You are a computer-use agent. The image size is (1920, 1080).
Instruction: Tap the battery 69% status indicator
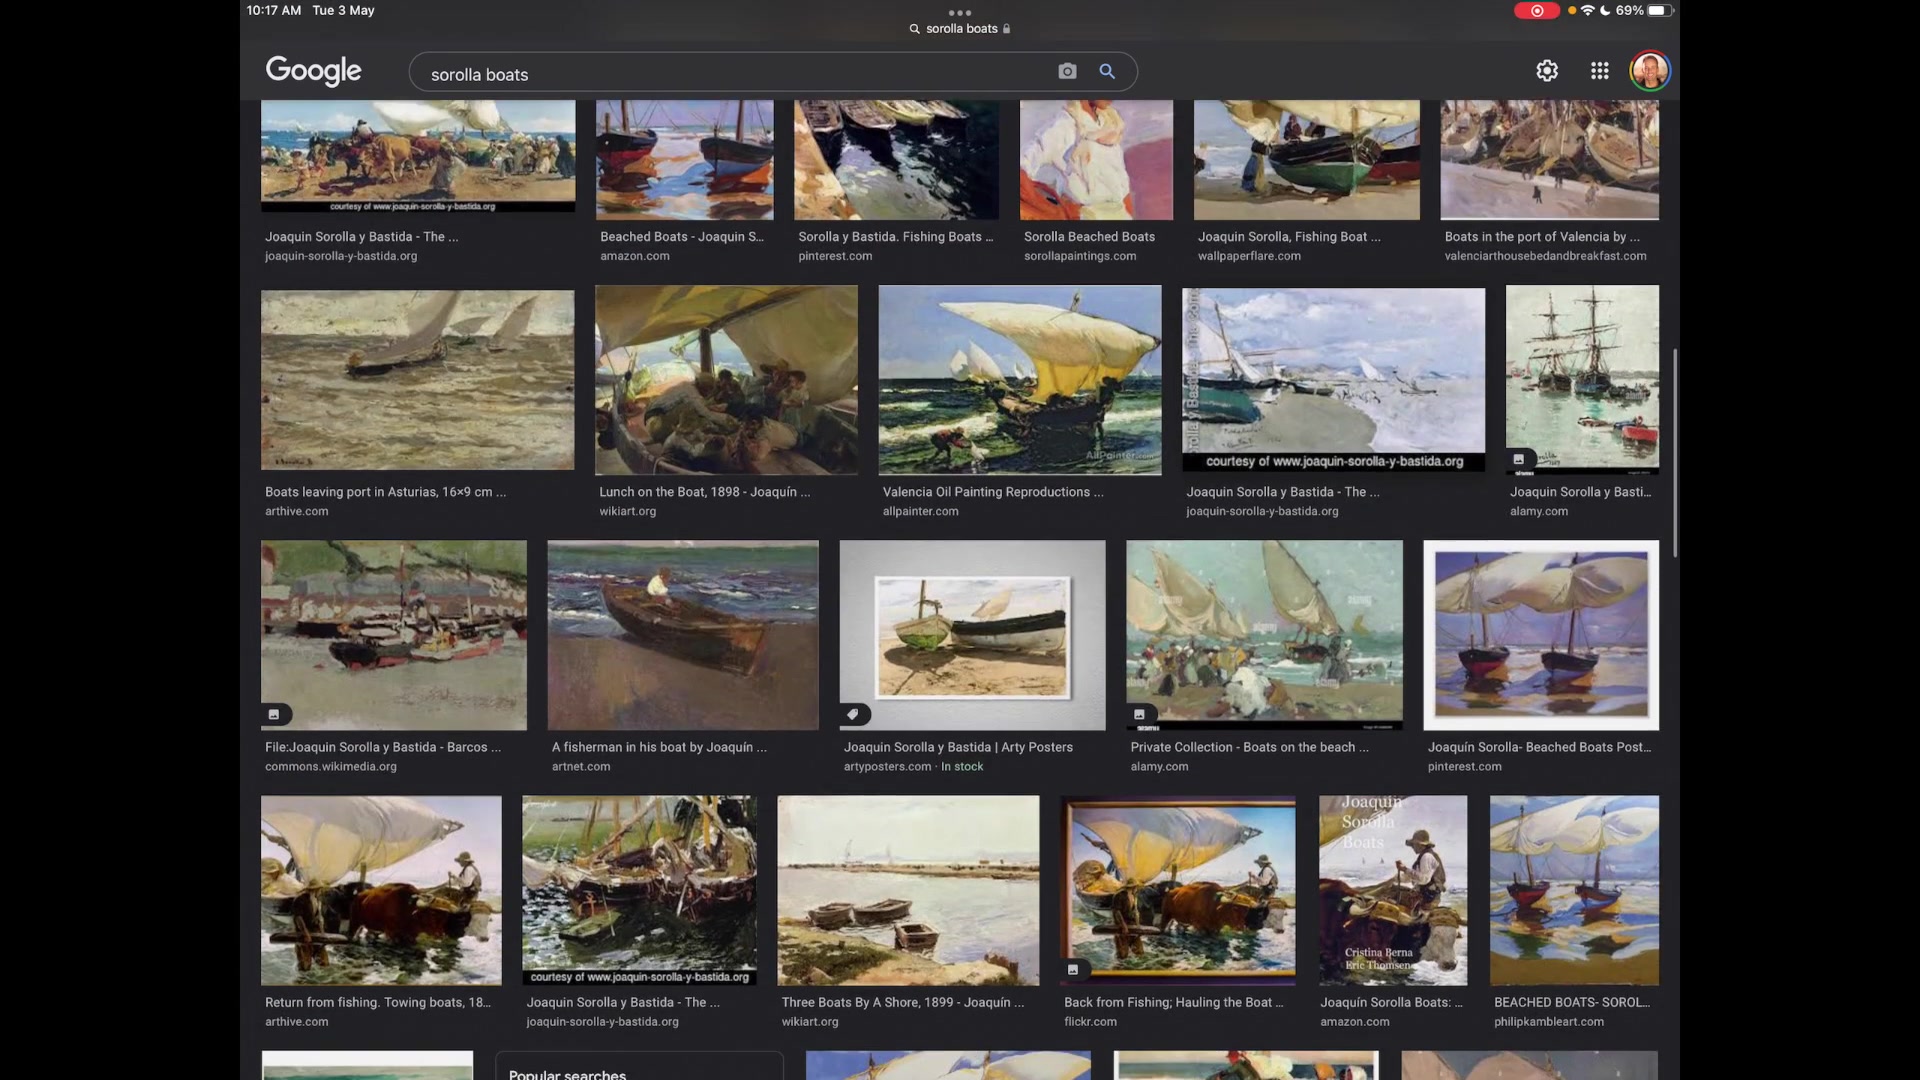(x=1644, y=10)
